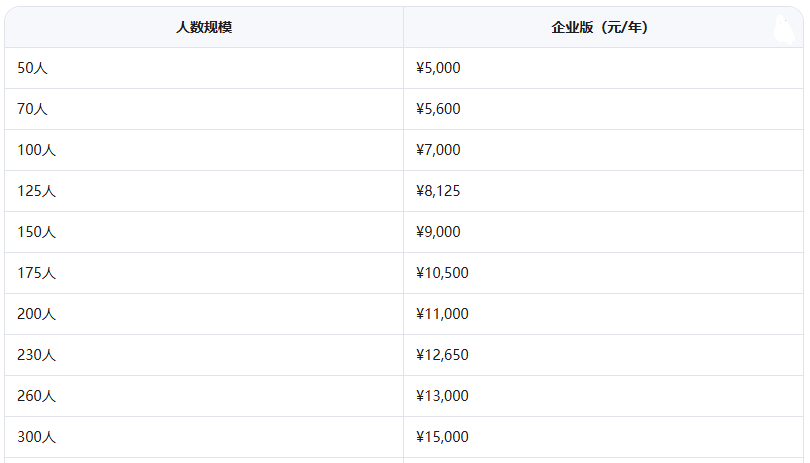Click the 人数规模 column header
This screenshot has height=463, width=810.
204,27
